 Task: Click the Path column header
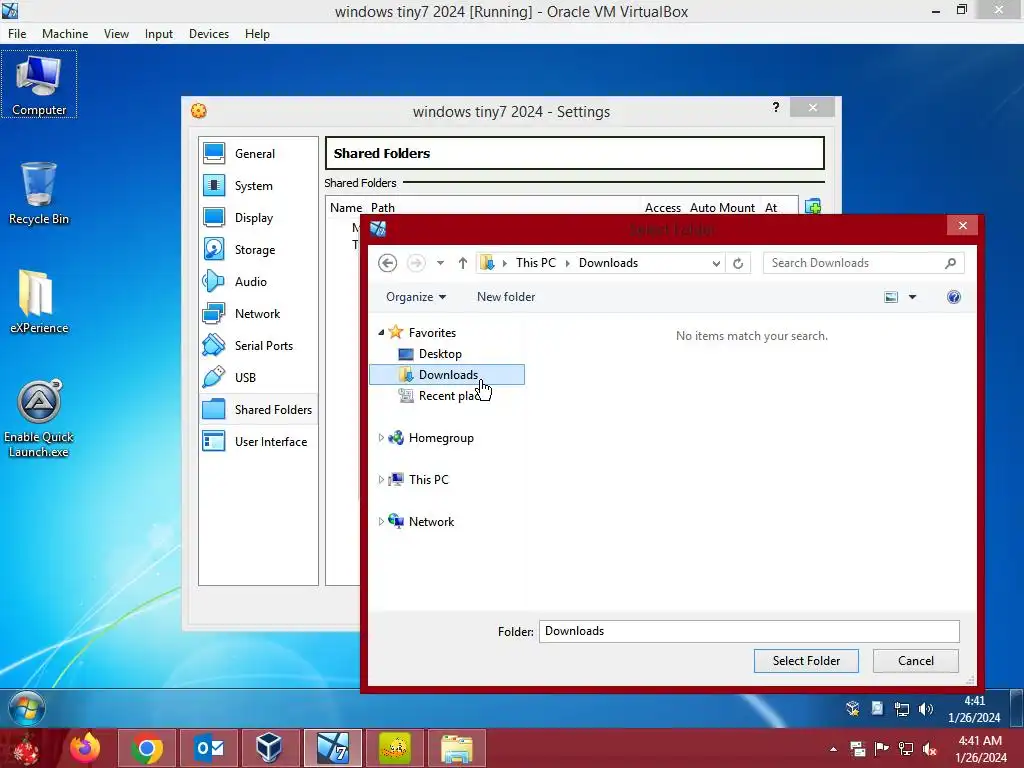[383, 208]
